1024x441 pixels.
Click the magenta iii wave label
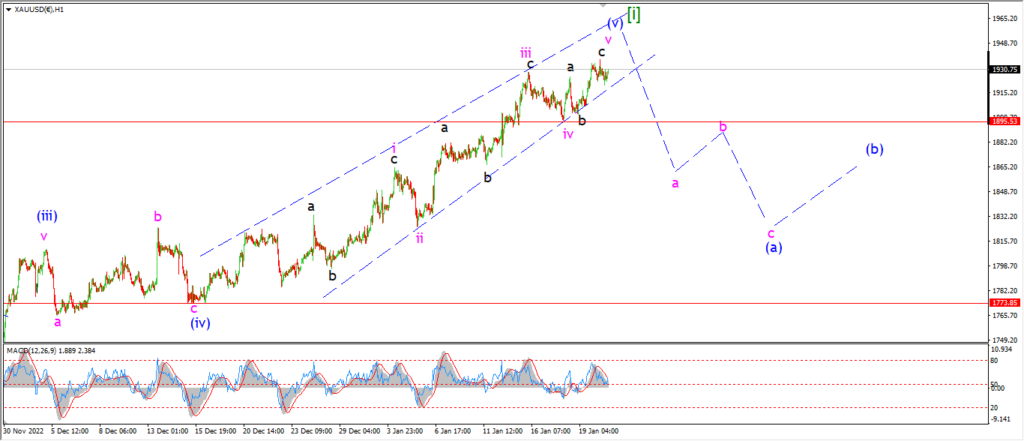pos(526,52)
